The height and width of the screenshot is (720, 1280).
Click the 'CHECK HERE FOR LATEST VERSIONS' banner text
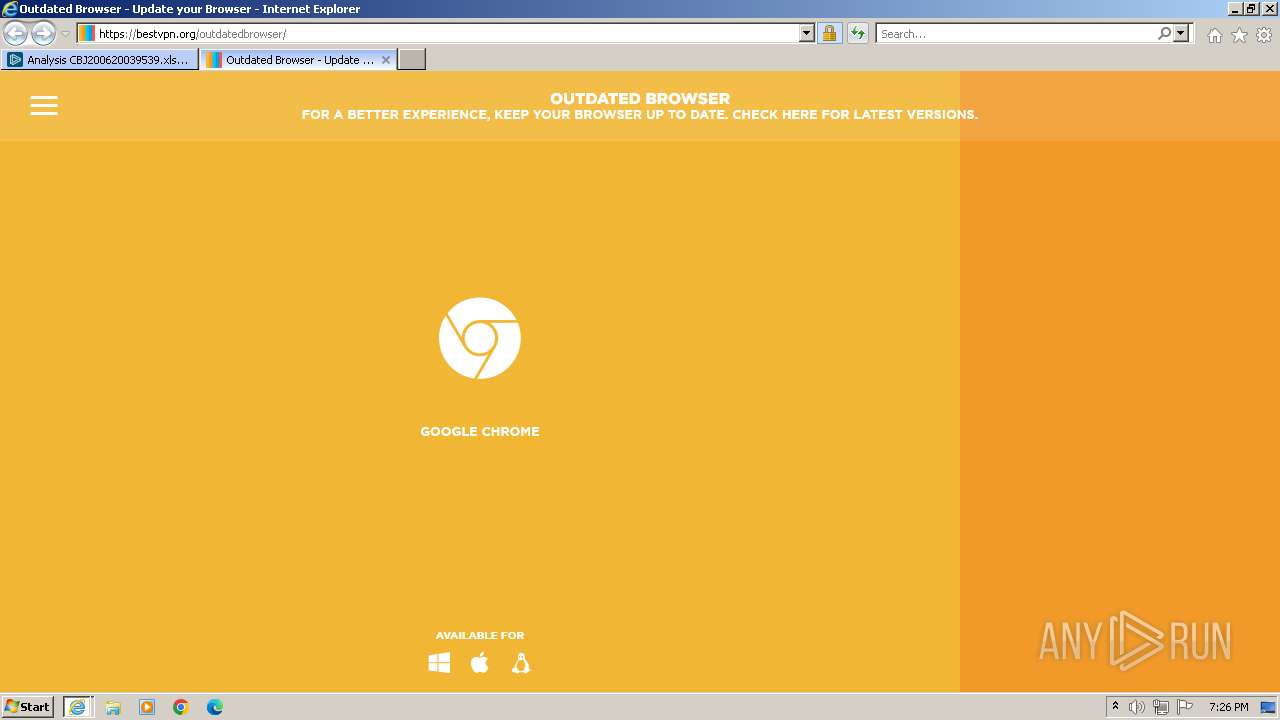(x=855, y=115)
